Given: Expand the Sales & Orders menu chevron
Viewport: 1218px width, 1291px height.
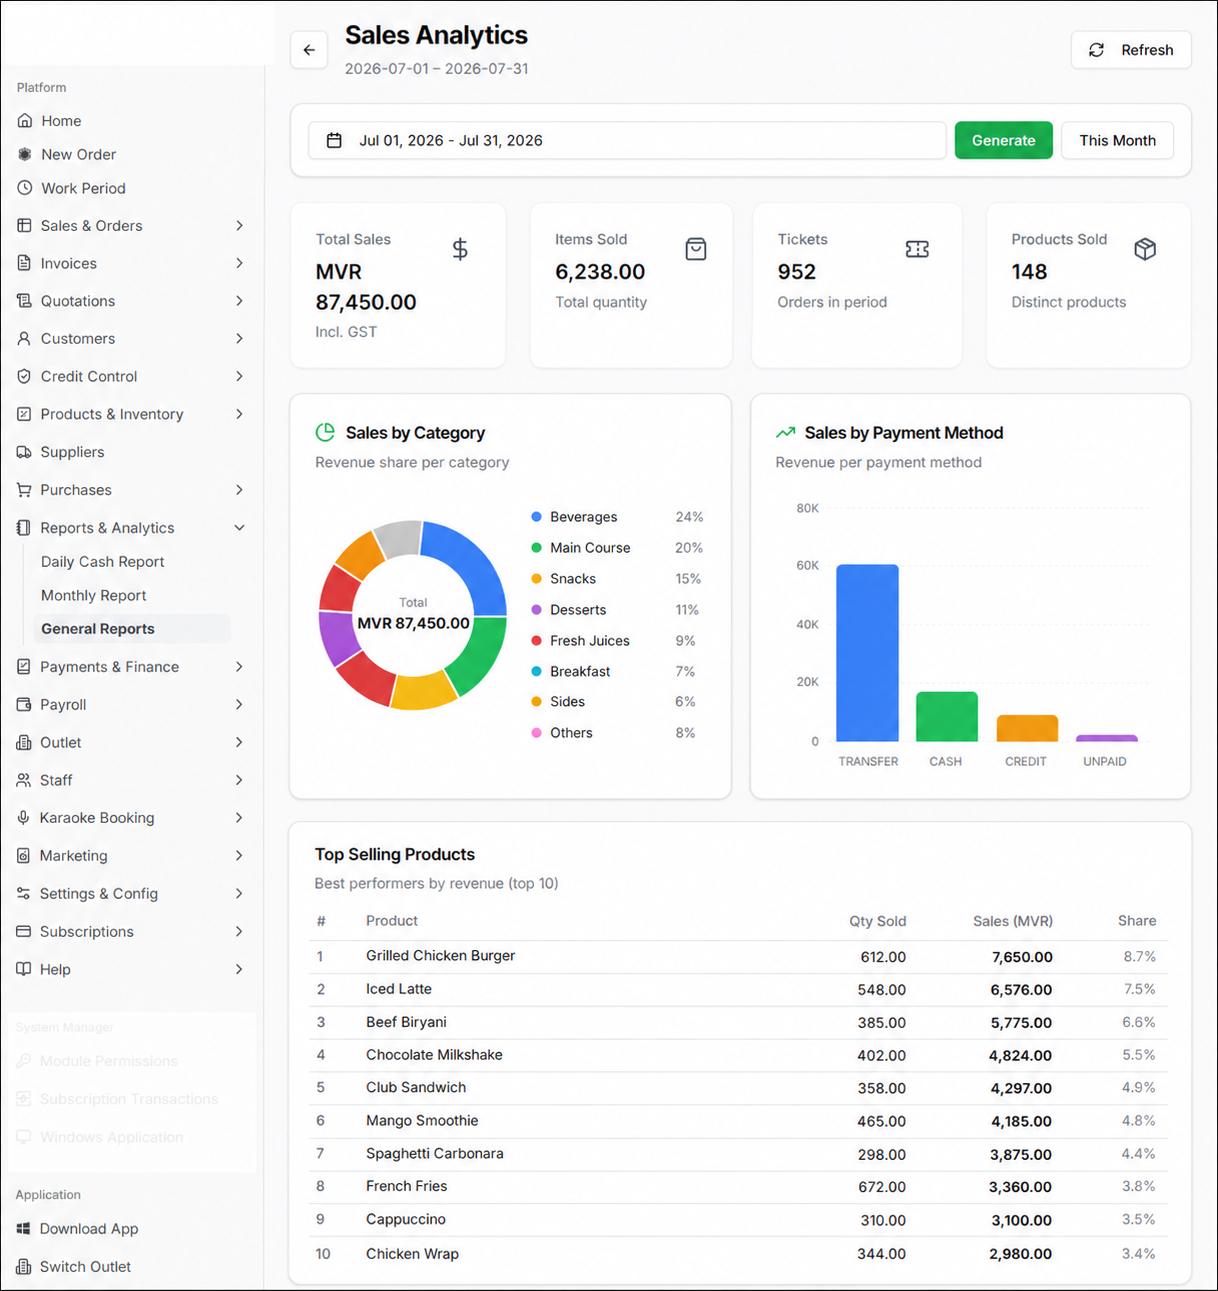Looking at the screenshot, I should pos(239,226).
